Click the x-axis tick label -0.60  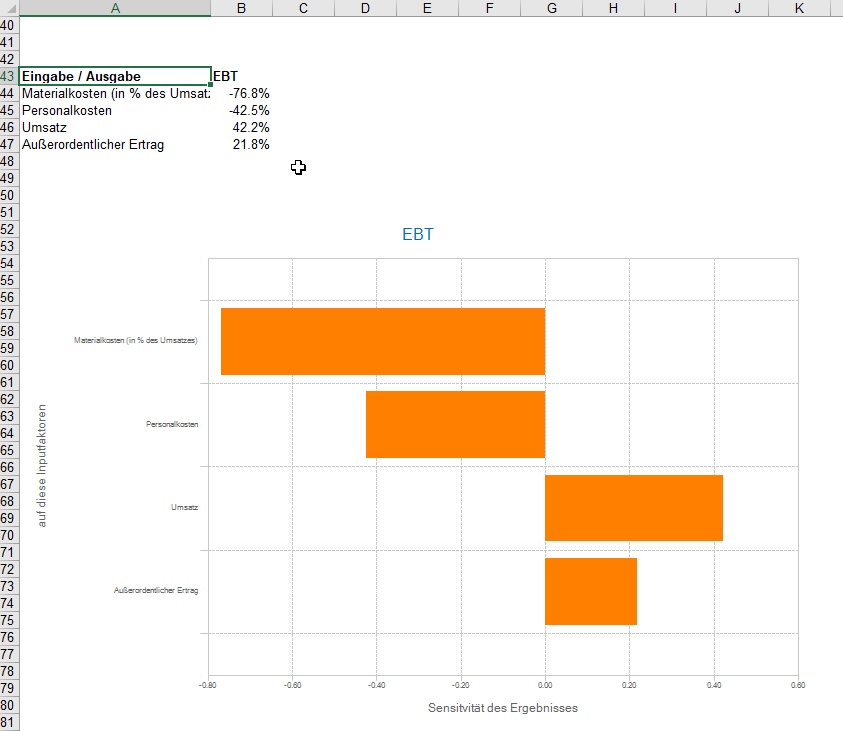(292, 685)
